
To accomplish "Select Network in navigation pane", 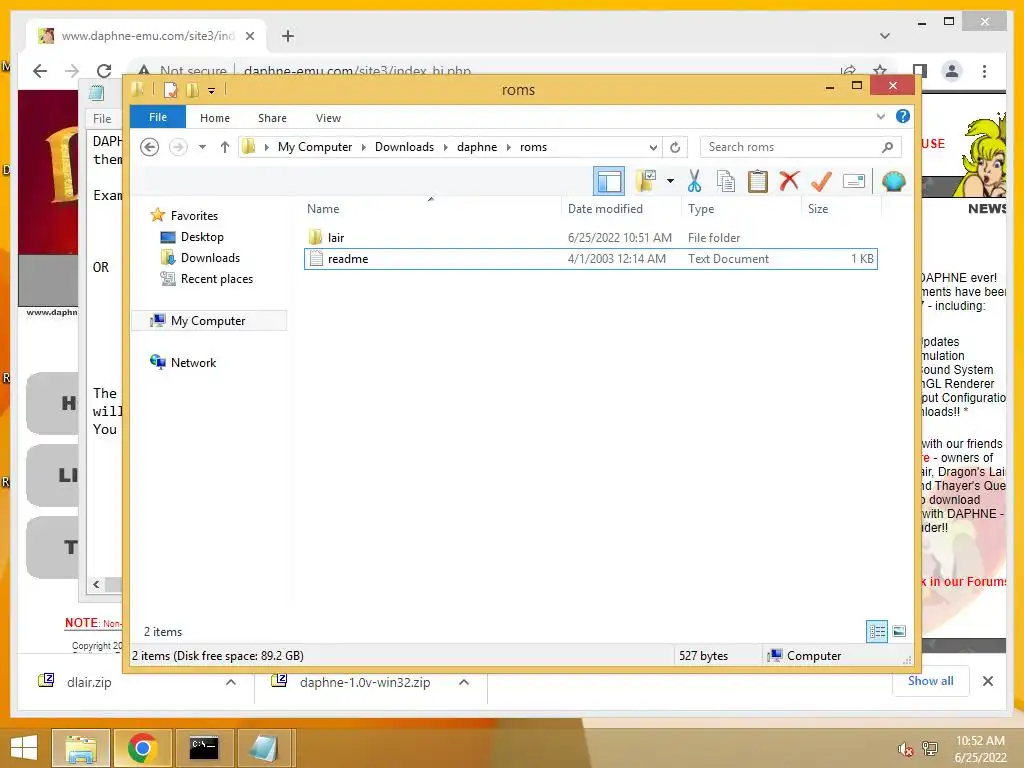I will (193, 362).
